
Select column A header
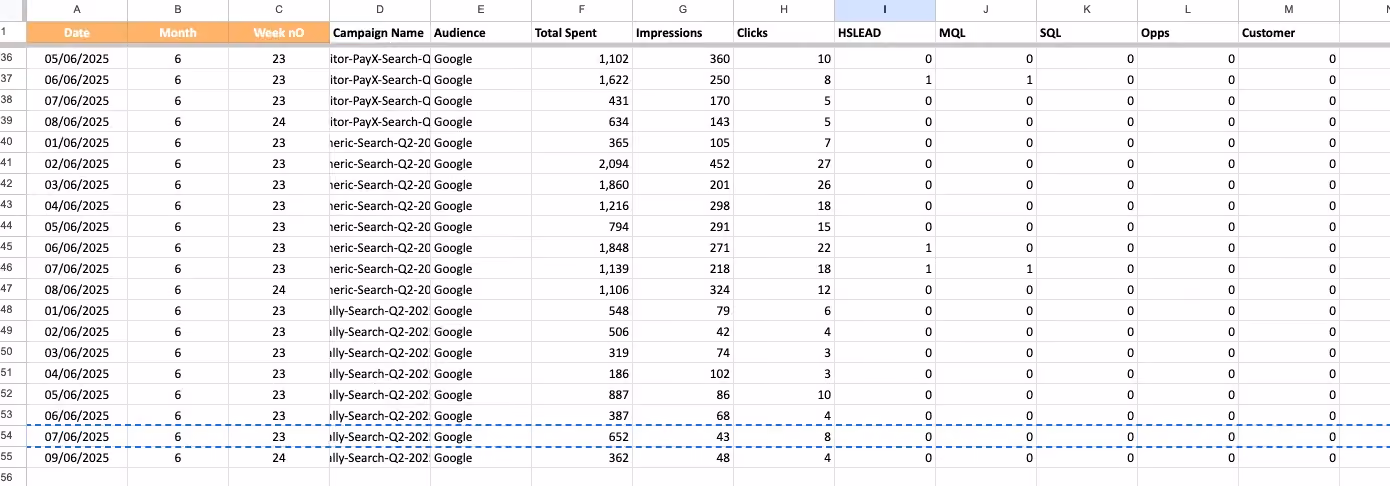77,10
